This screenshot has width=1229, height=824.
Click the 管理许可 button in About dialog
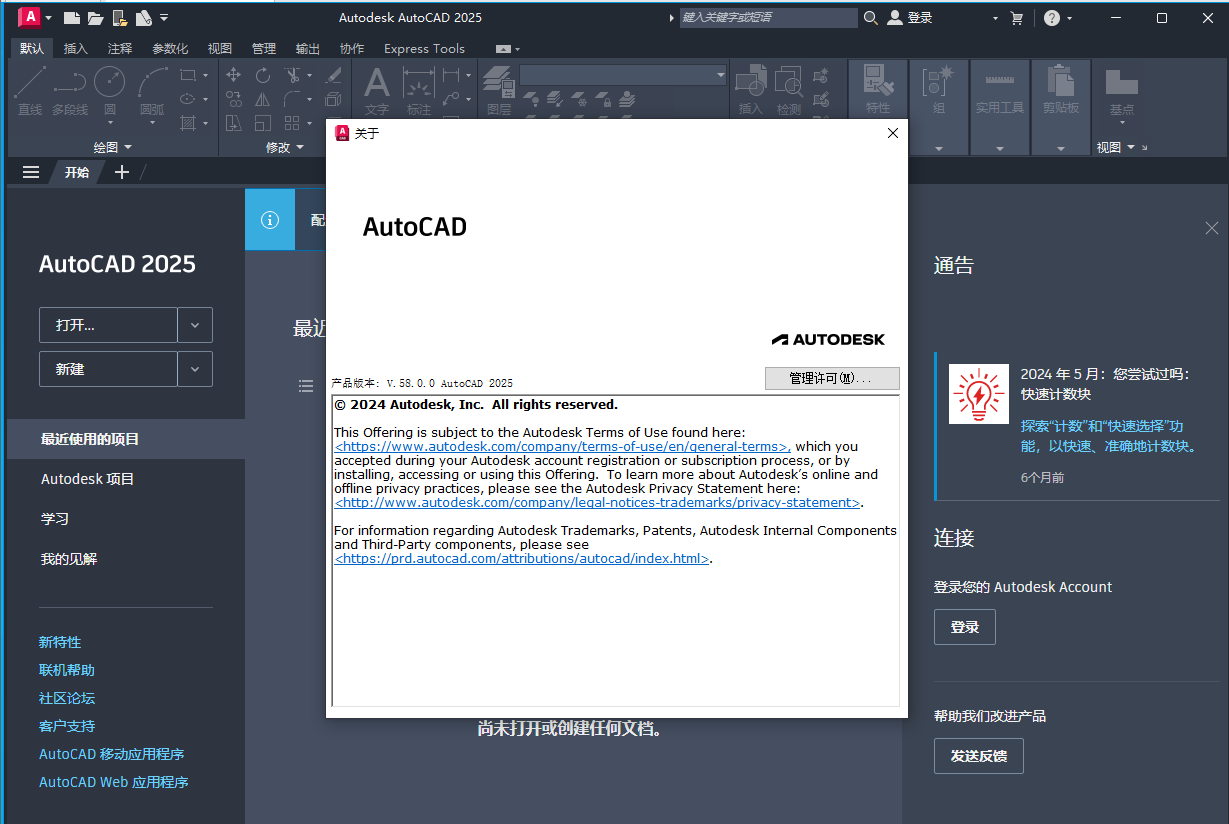832,379
